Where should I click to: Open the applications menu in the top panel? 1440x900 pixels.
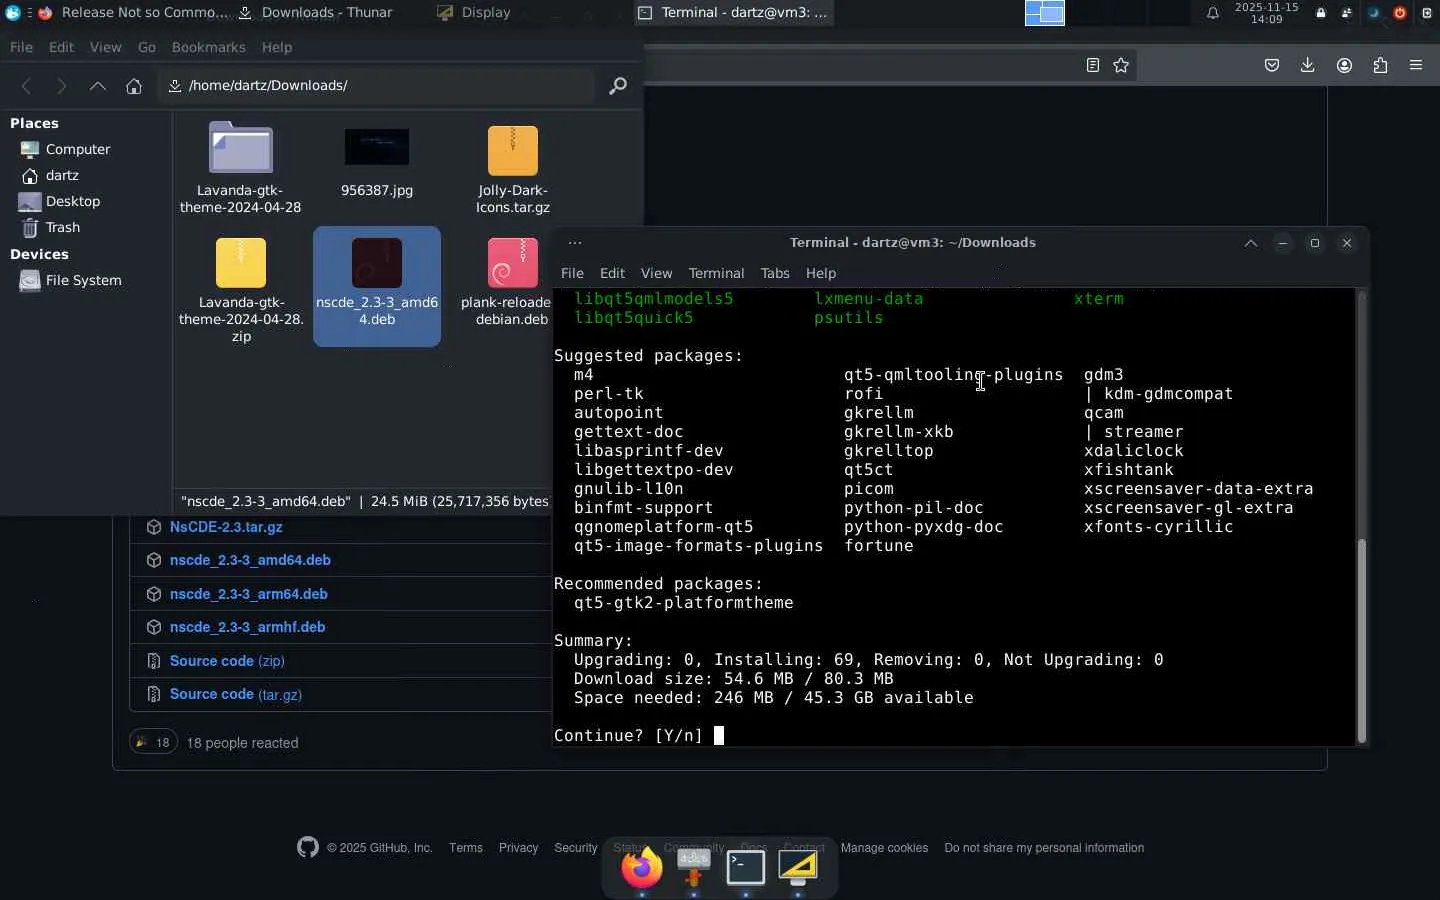pyautogui.click(x=12, y=13)
